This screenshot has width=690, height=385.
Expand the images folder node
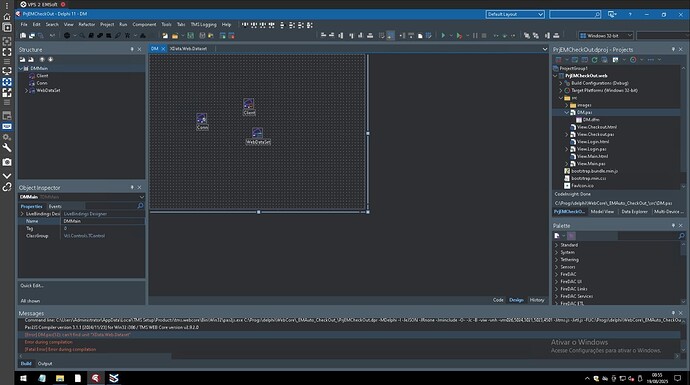pos(567,105)
